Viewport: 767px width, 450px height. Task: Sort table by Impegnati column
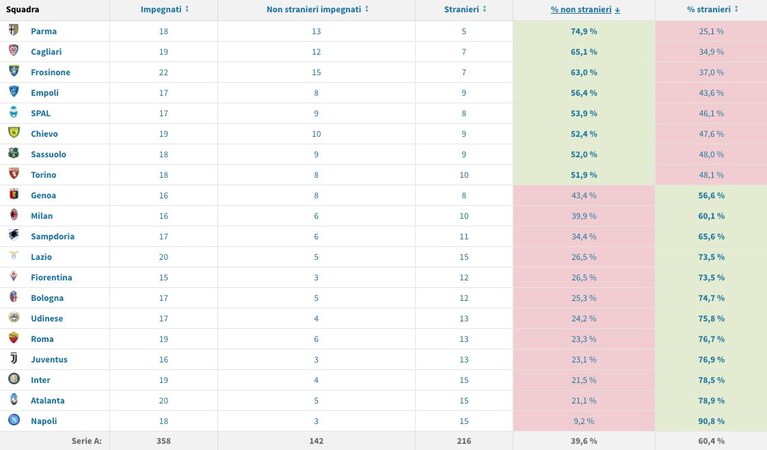164,9
